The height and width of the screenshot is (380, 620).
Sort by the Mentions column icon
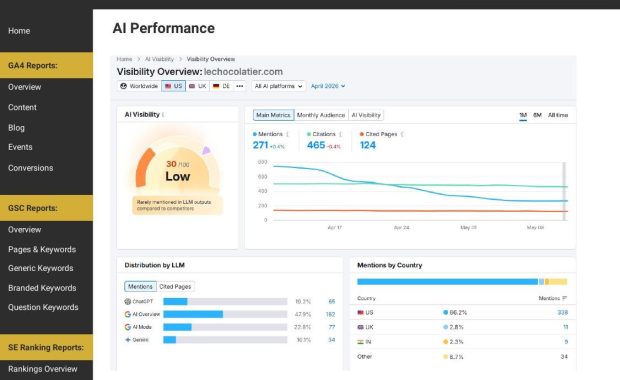[x=564, y=298]
